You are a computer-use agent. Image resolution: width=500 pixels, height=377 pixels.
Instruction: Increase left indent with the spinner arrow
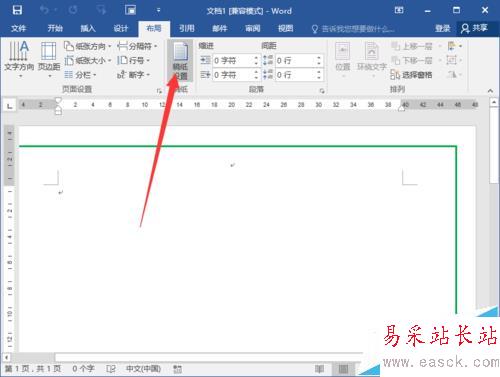256,58
